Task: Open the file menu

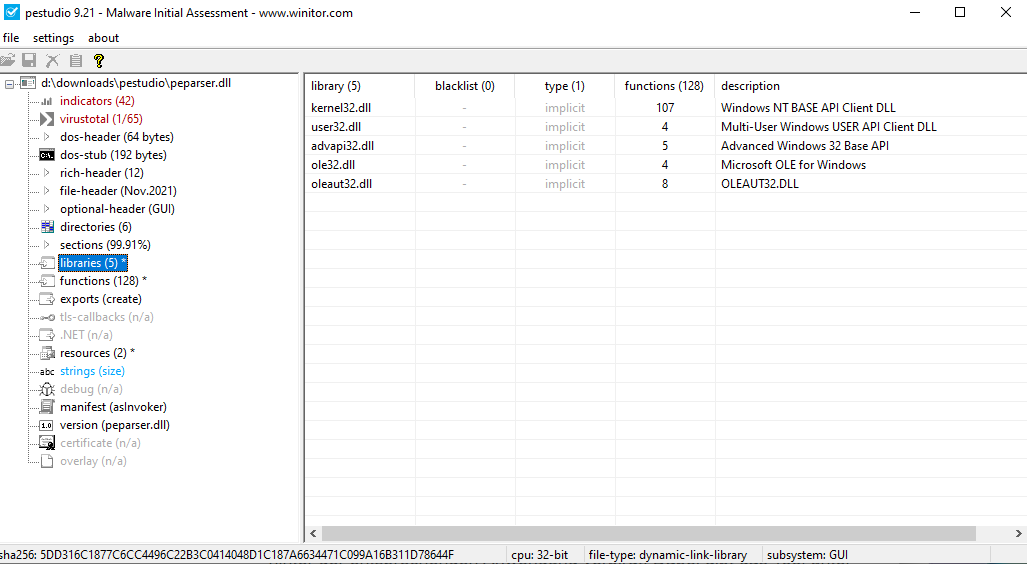Action: click(11, 38)
